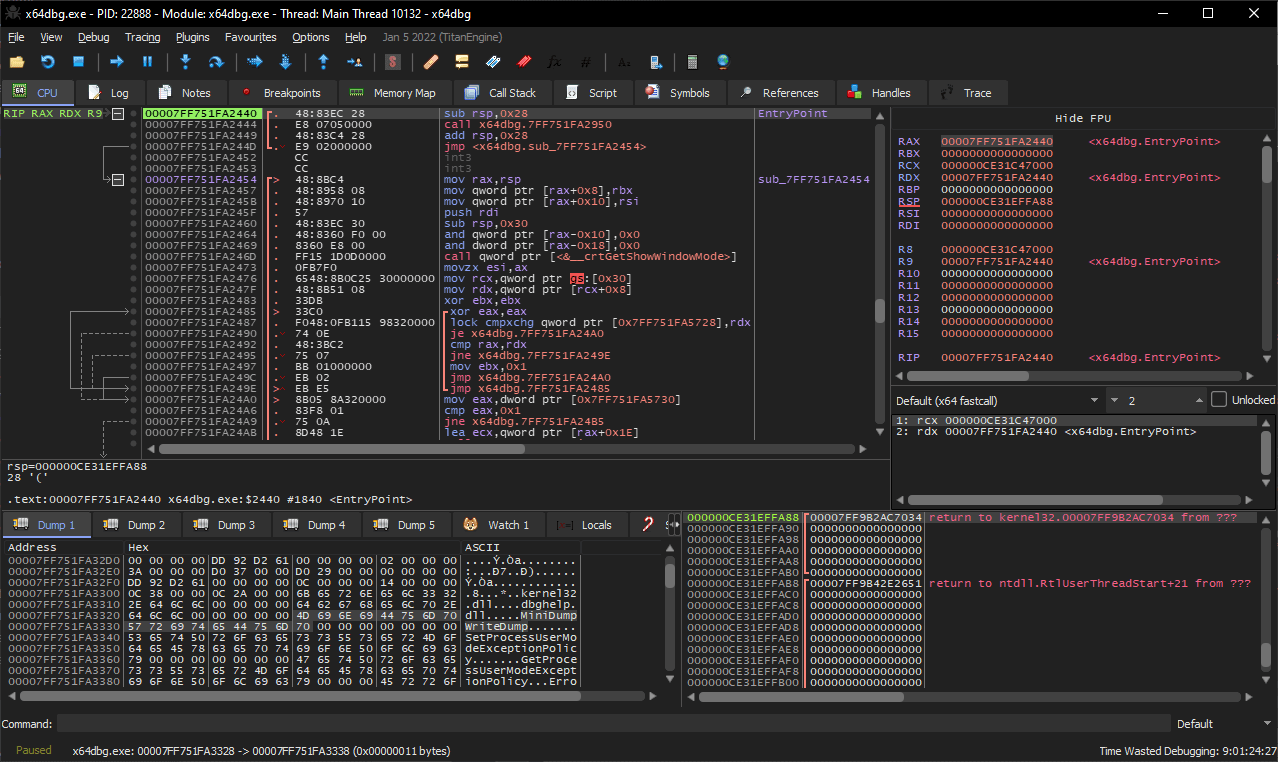Click the Open file folder icon
Image resolution: width=1278 pixels, height=762 pixels.
tap(17, 62)
